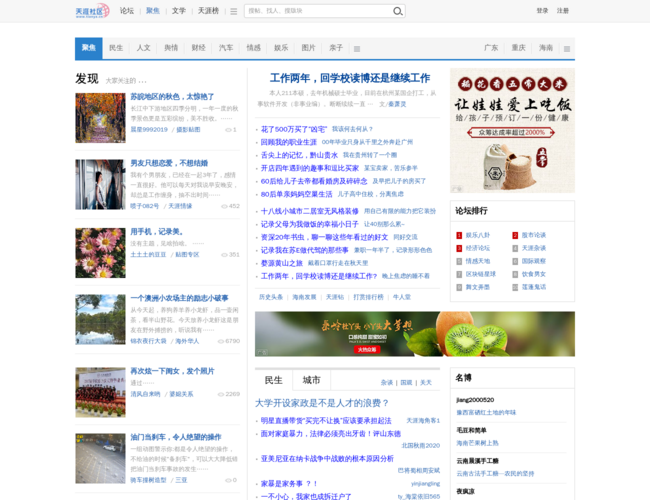Open the 论坛 header link
The height and width of the screenshot is (500, 650).
coord(127,11)
